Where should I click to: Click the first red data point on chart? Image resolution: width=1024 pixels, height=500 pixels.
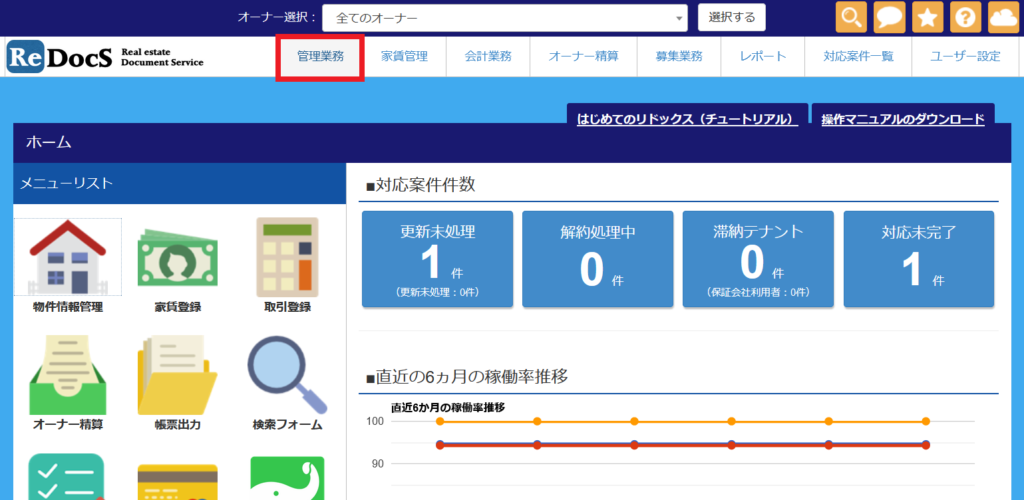(x=440, y=445)
